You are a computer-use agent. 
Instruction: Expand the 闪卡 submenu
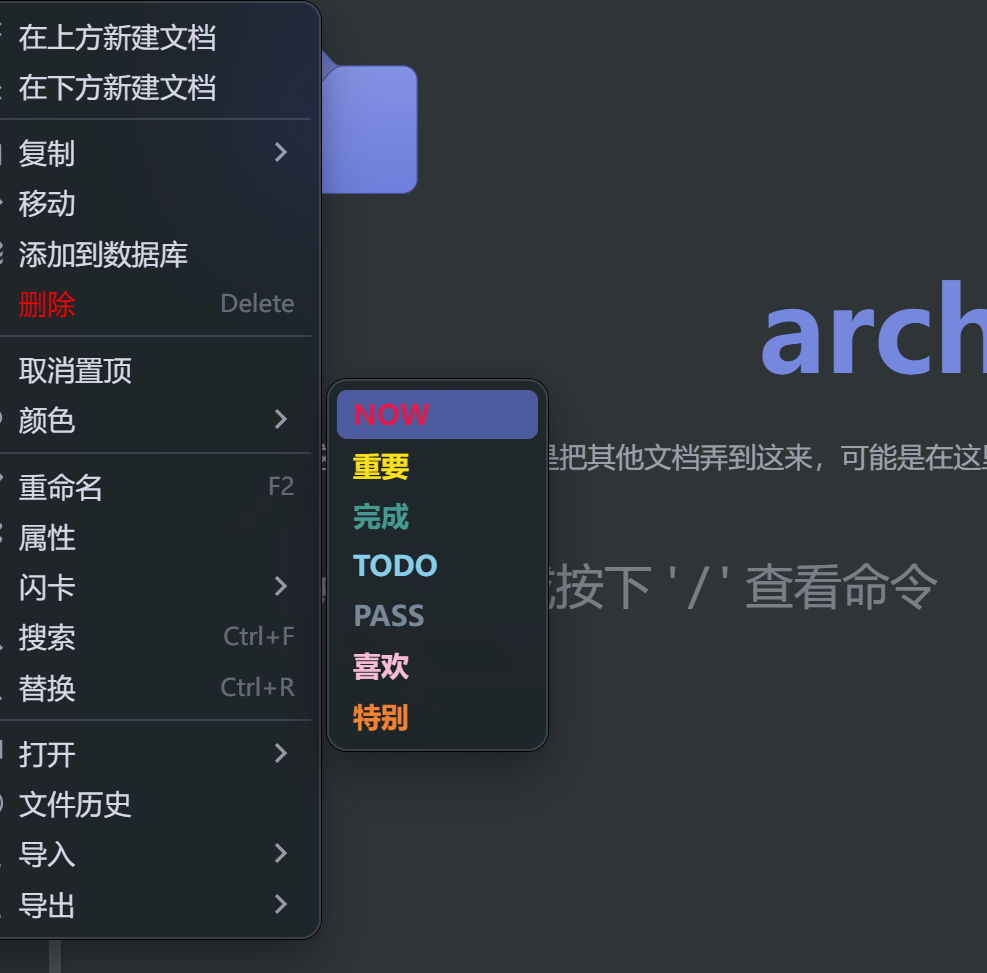150,587
